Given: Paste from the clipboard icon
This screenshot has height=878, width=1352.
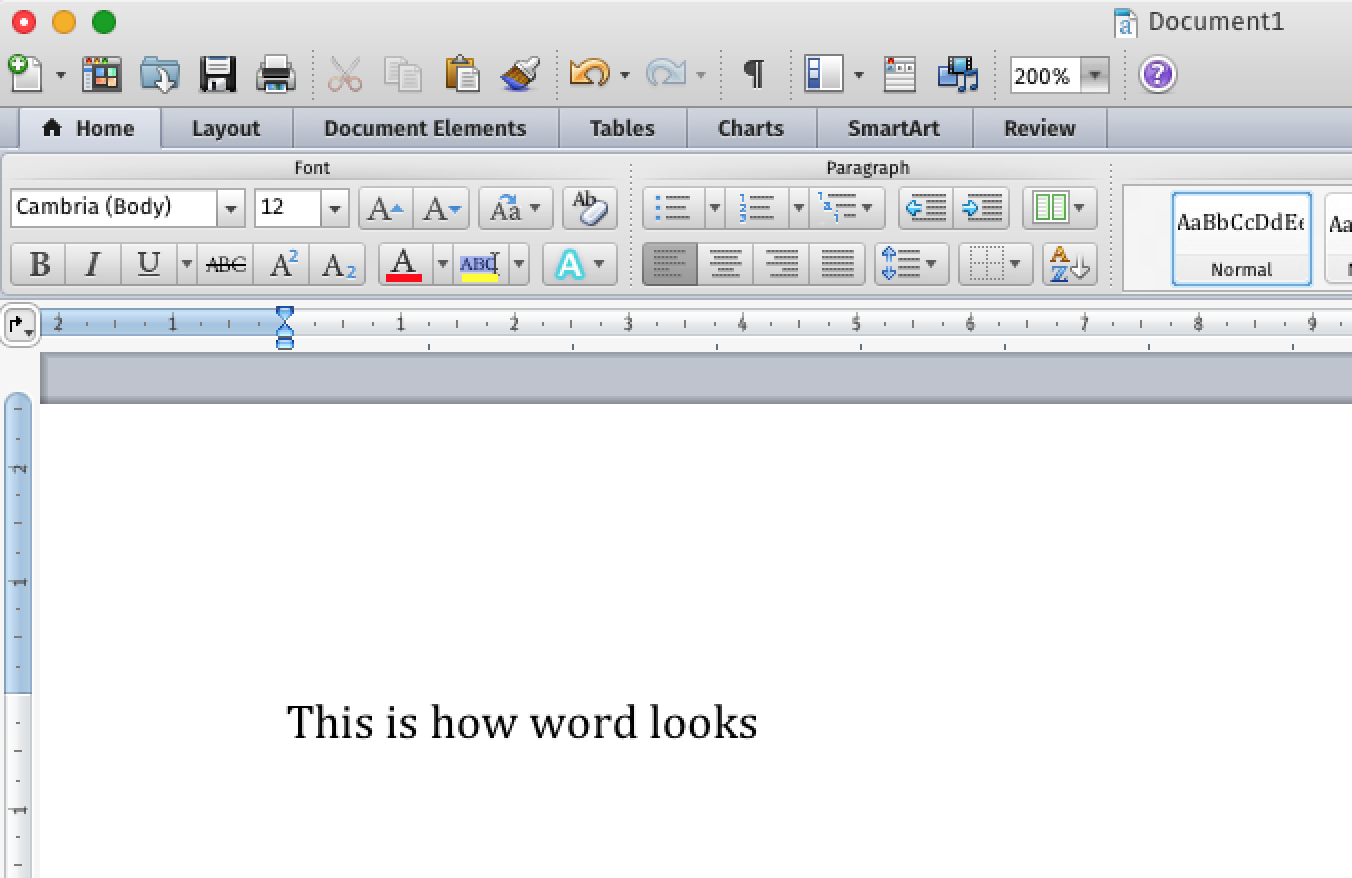Looking at the screenshot, I should click(x=462, y=74).
